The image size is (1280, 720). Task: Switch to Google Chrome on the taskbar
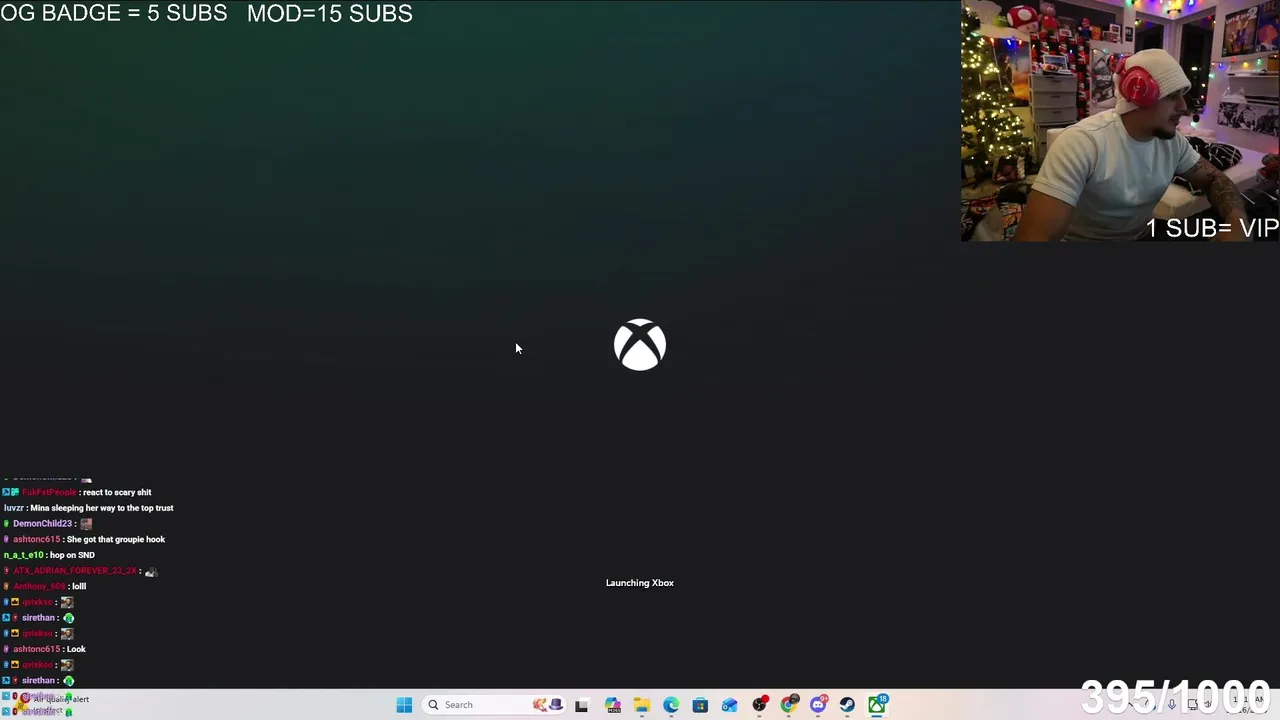(x=789, y=705)
